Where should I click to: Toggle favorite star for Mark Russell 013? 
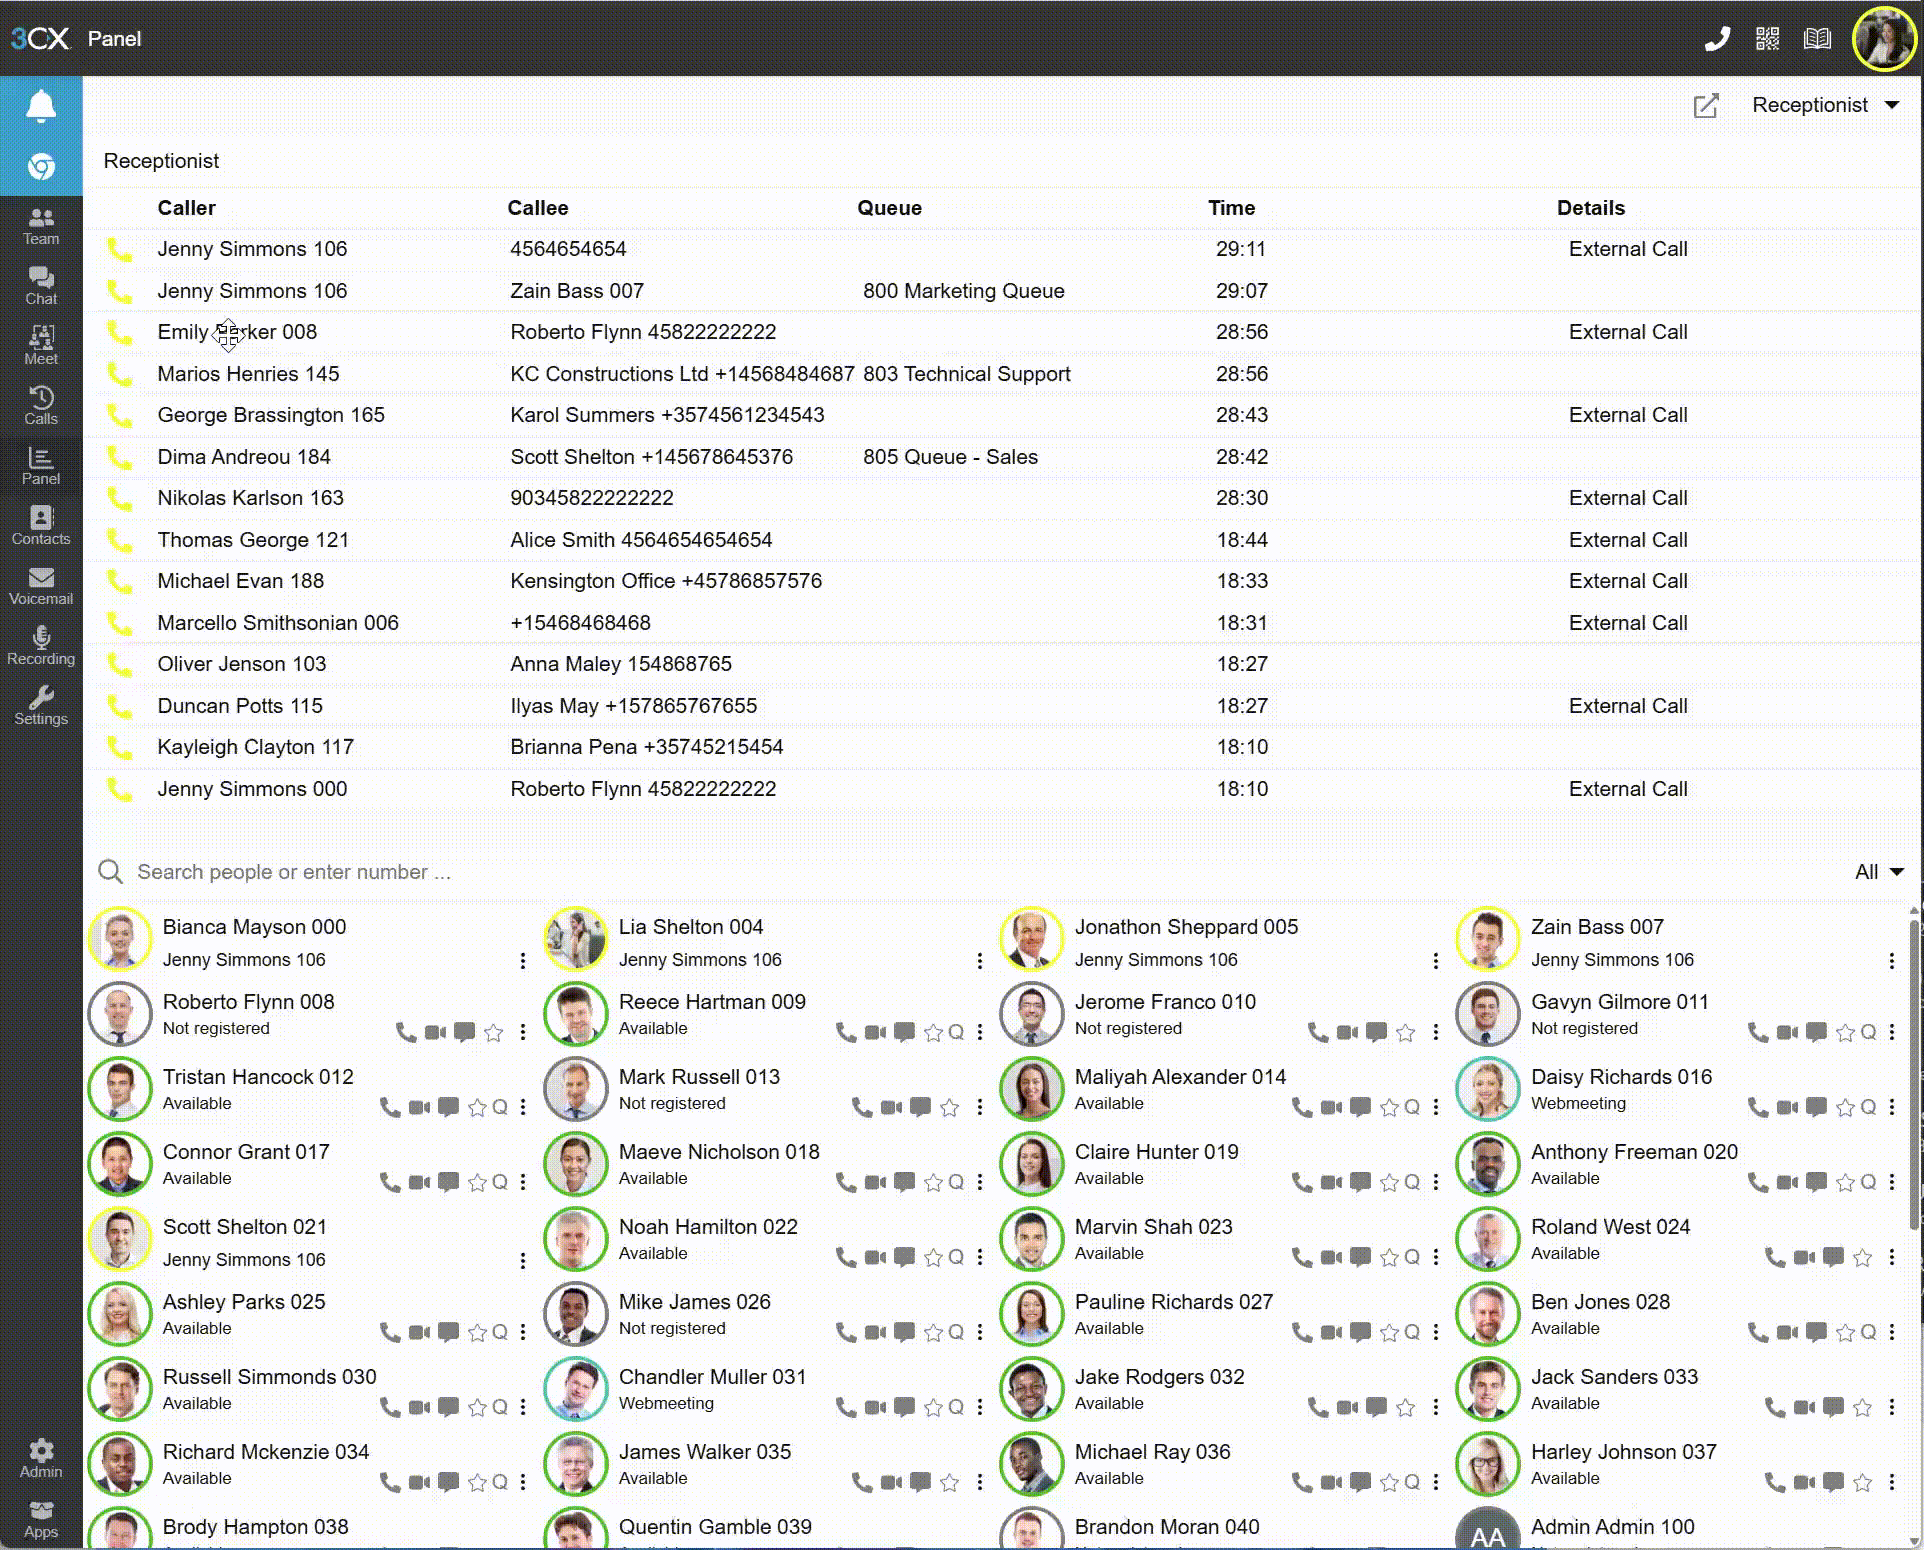click(x=949, y=1107)
